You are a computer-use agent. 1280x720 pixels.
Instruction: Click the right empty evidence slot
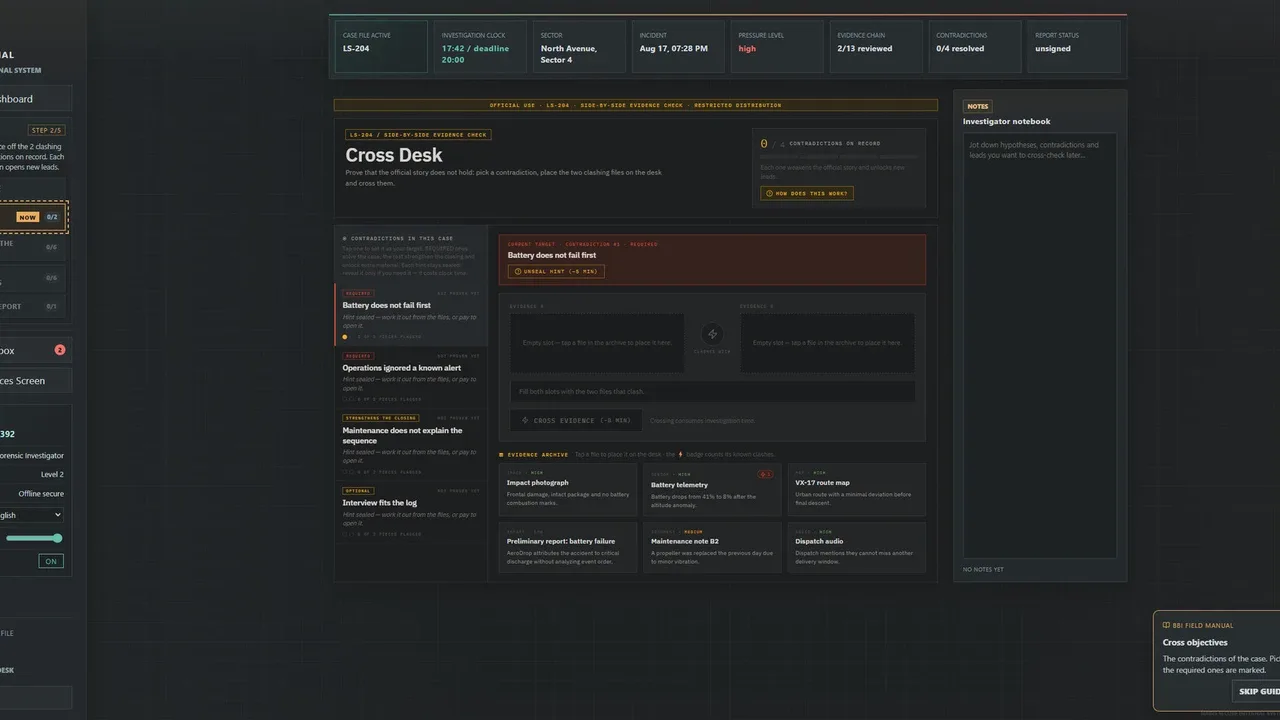point(827,343)
